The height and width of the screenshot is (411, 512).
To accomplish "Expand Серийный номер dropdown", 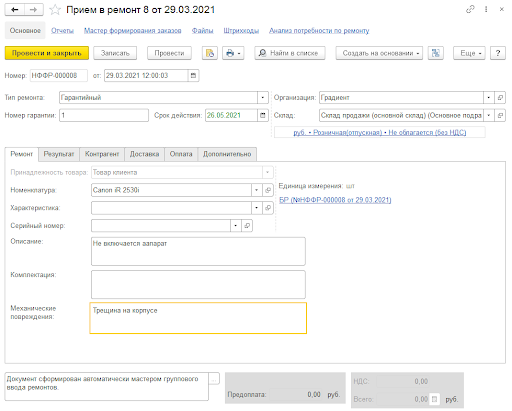I will click(x=236, y=226).
